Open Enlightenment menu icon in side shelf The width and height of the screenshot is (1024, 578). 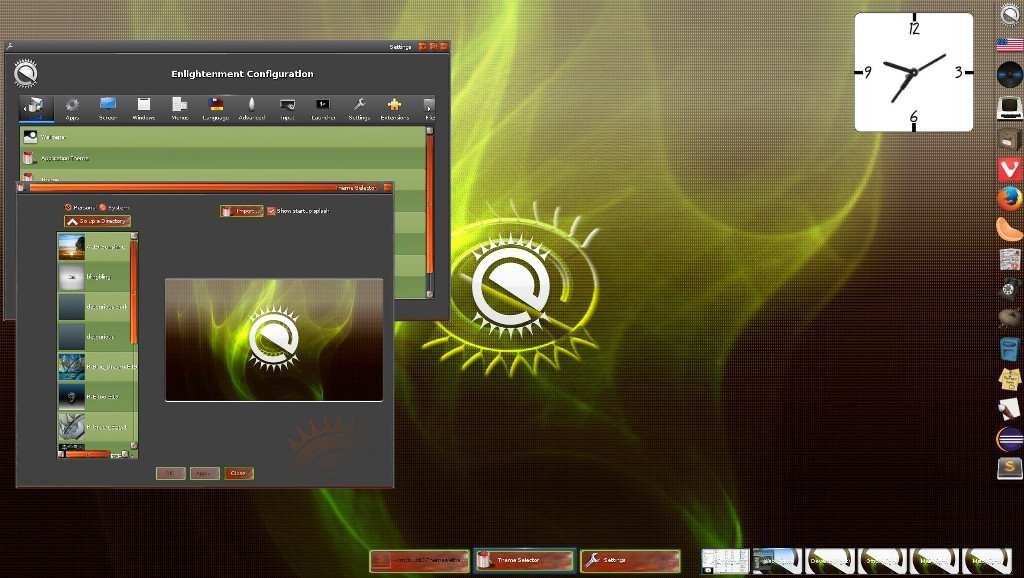coord(1010,14)
